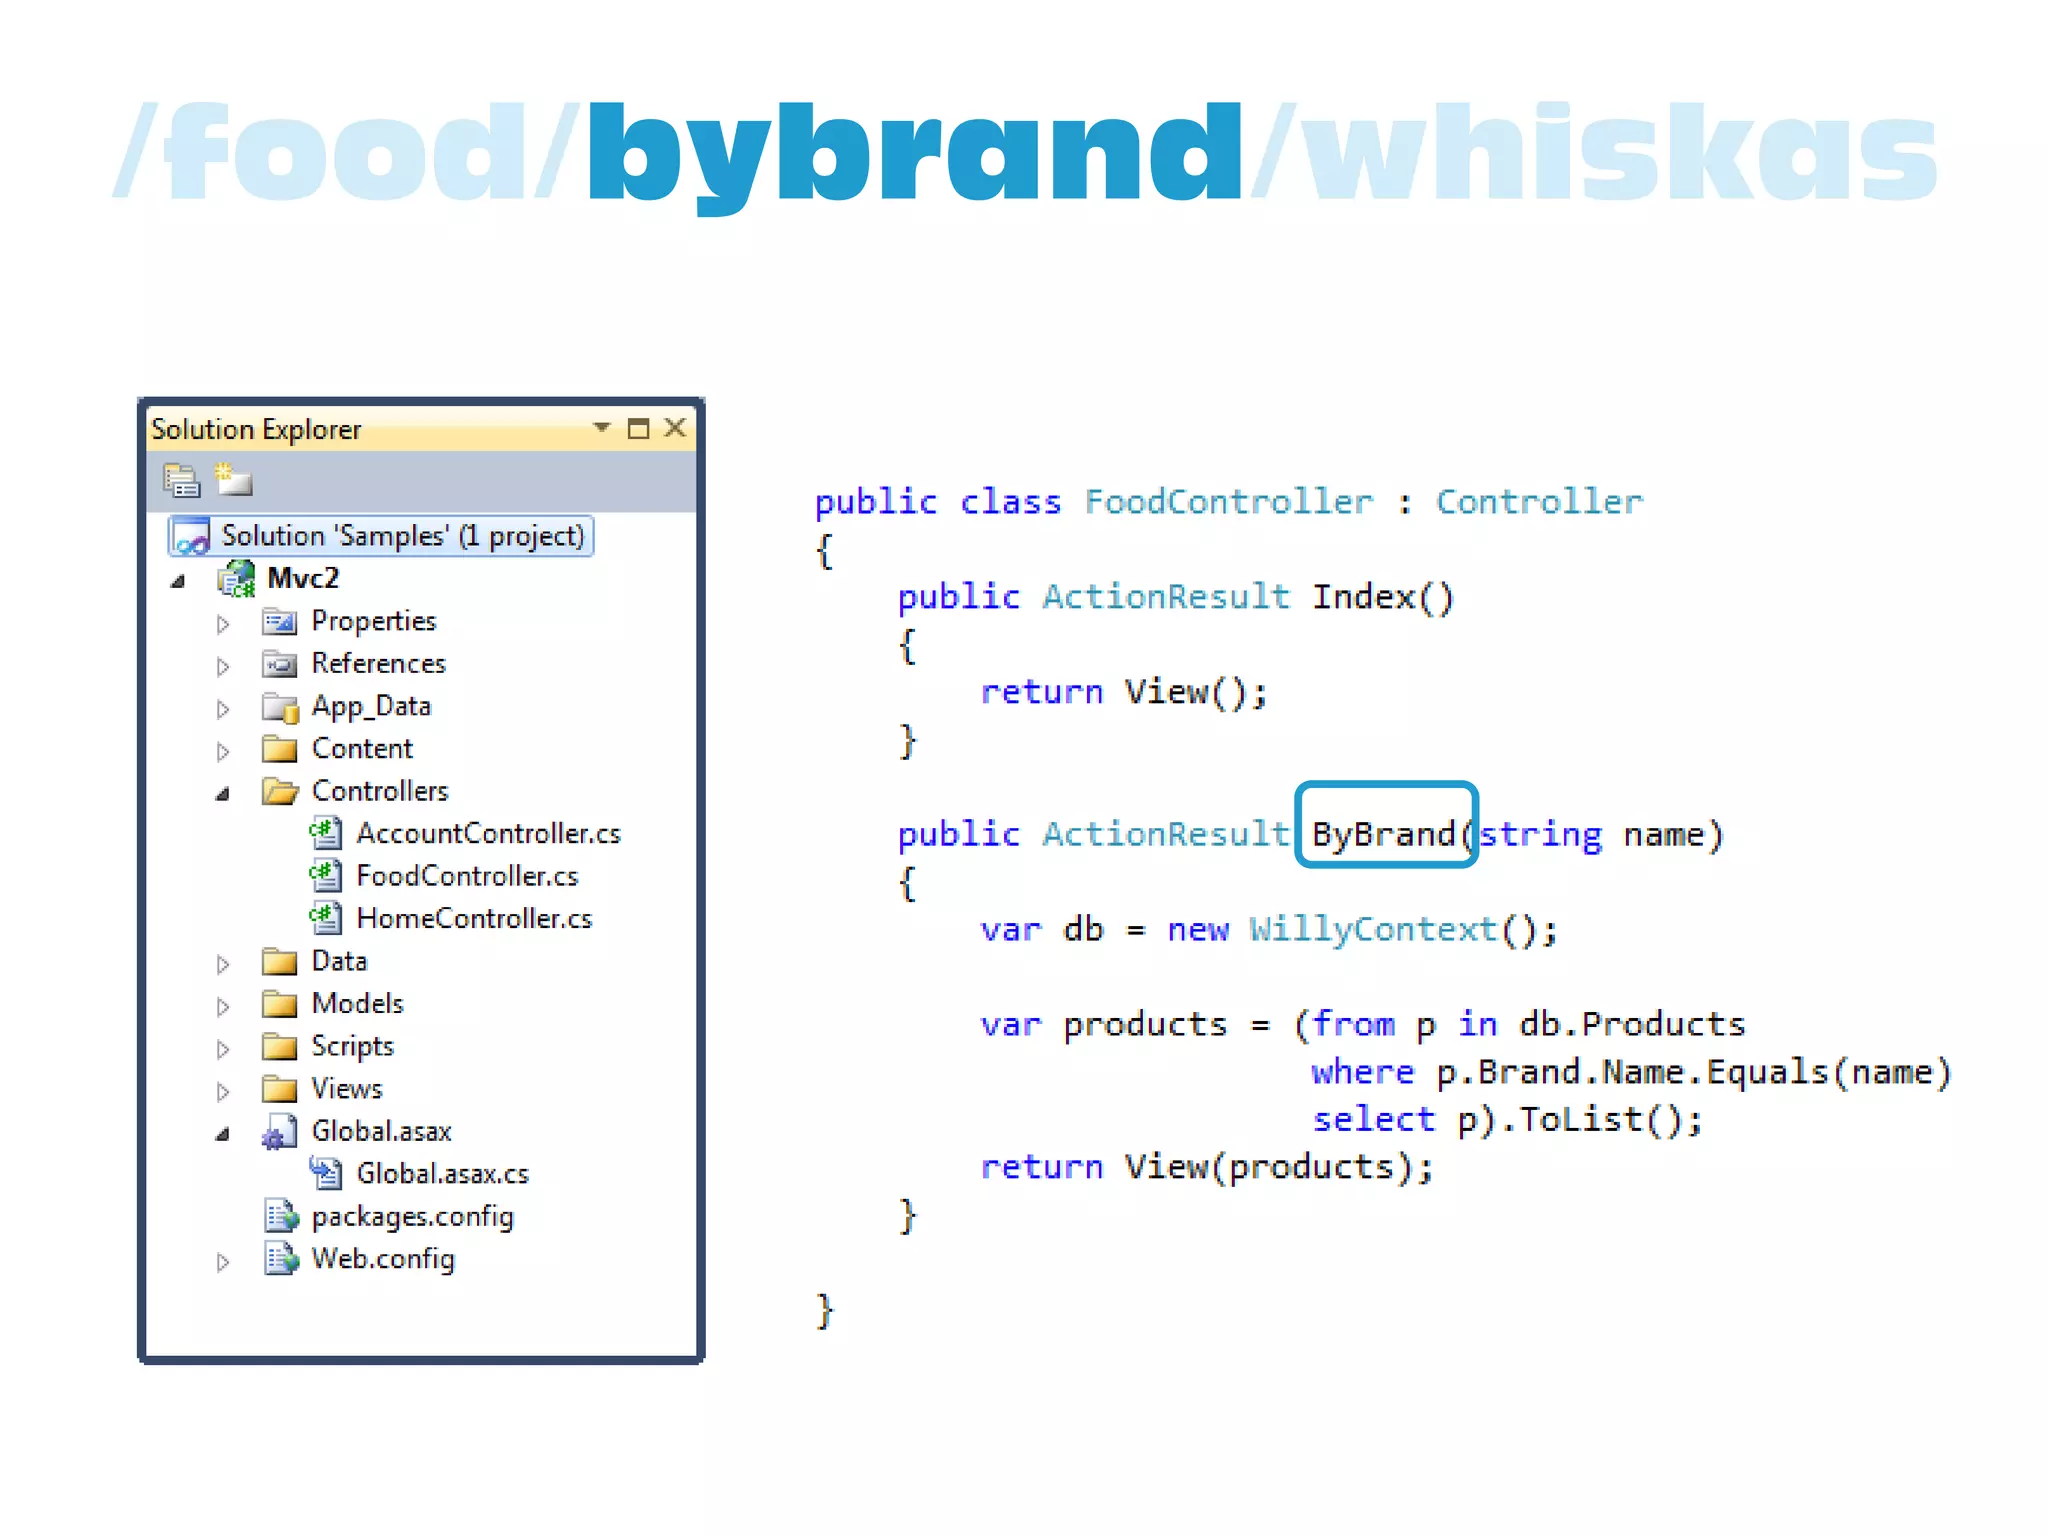This screenshot has height=1536, width=2048.
Task: Select the Models folder
Action: (357, 1003)
